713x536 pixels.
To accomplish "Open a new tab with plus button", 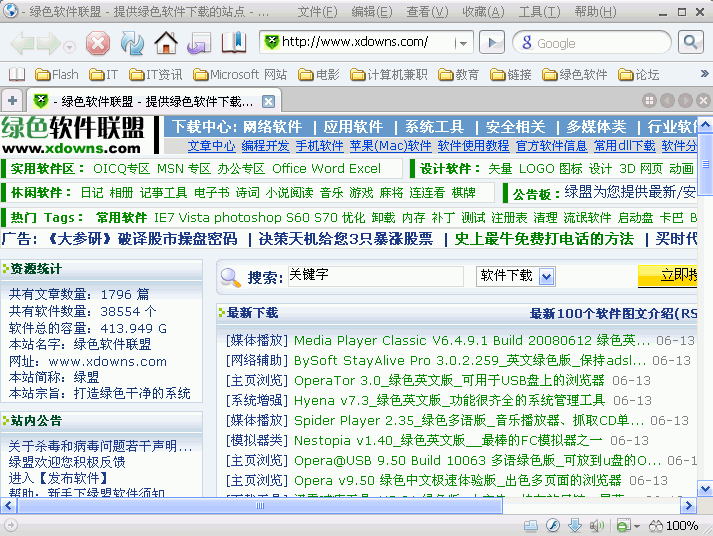I will (x=12, y=100).
